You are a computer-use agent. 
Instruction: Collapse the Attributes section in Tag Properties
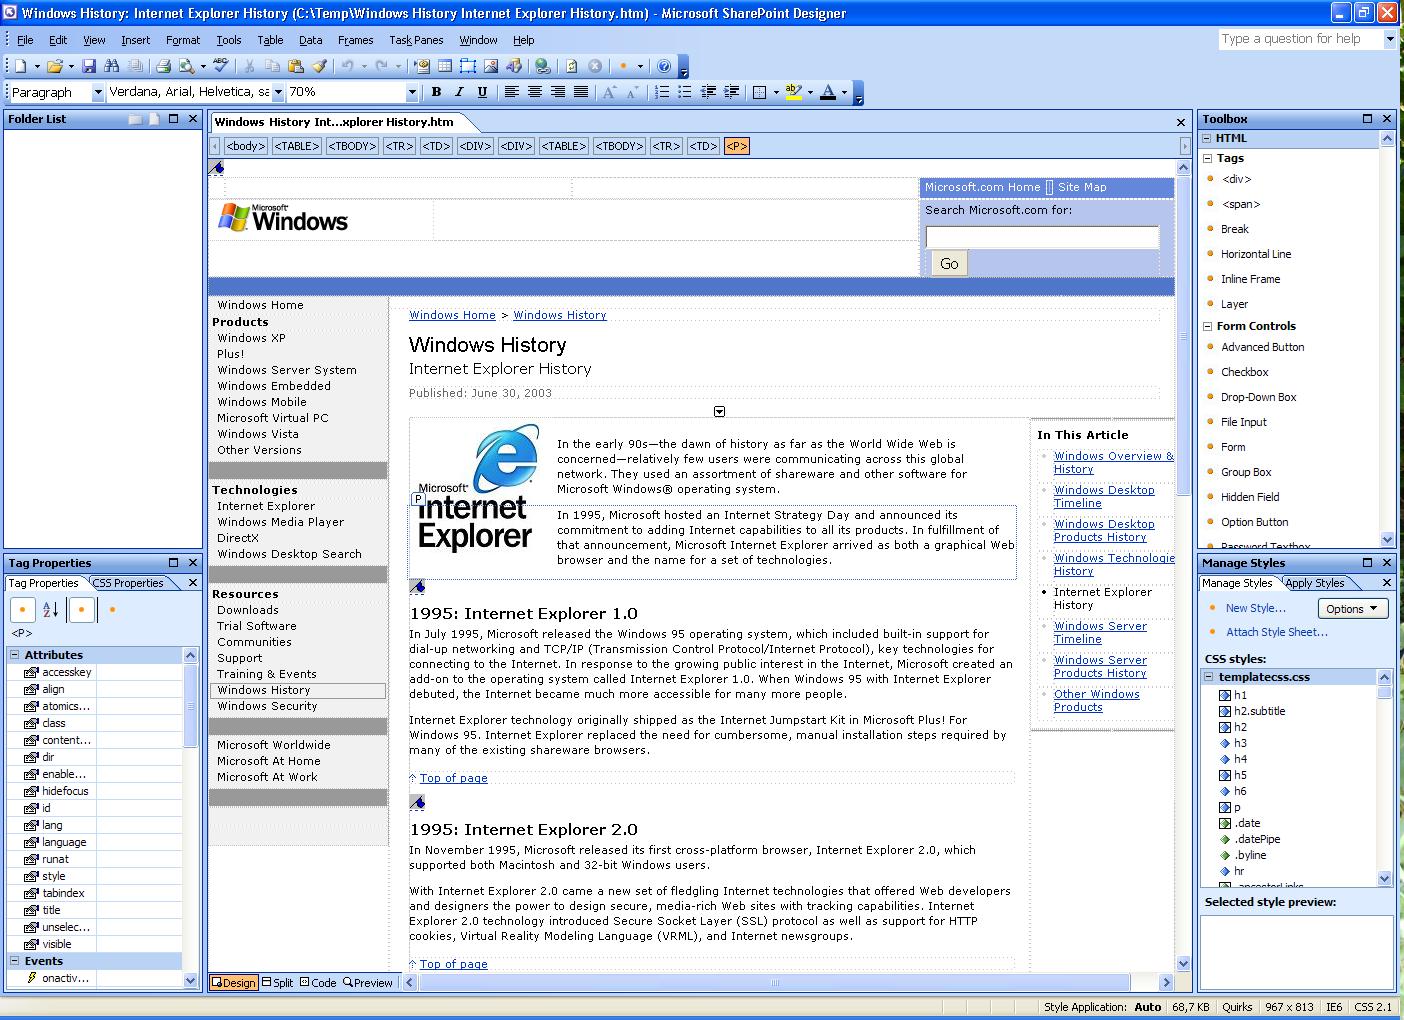pyautogui.click(x=15, y=655)
